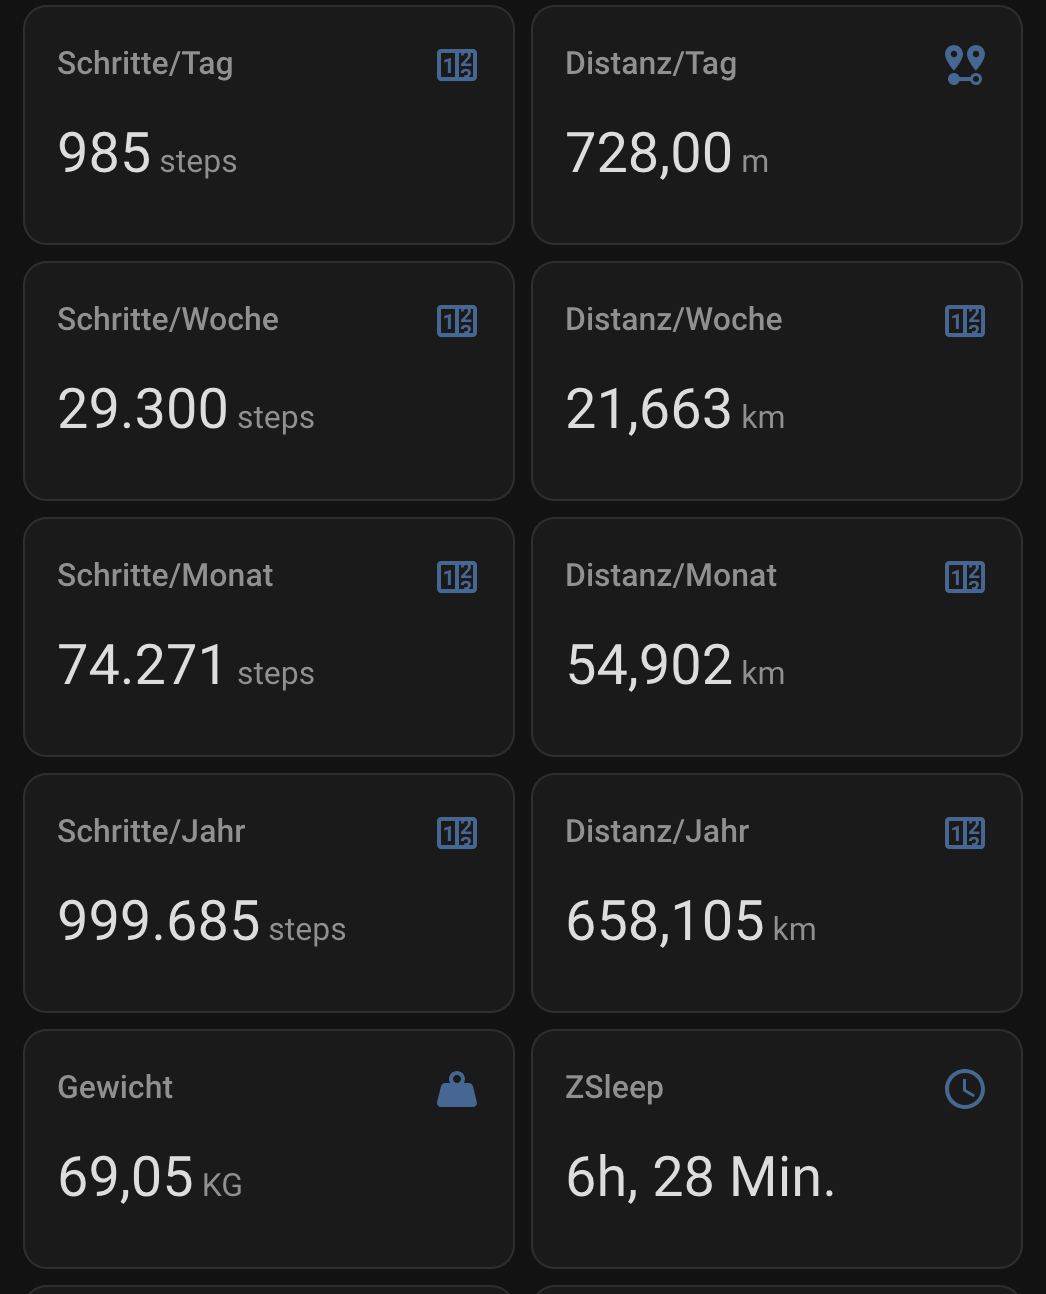Open the Schritte/Jahr label
This screenshot has height=1294, width=1046.
click(152, 831)
